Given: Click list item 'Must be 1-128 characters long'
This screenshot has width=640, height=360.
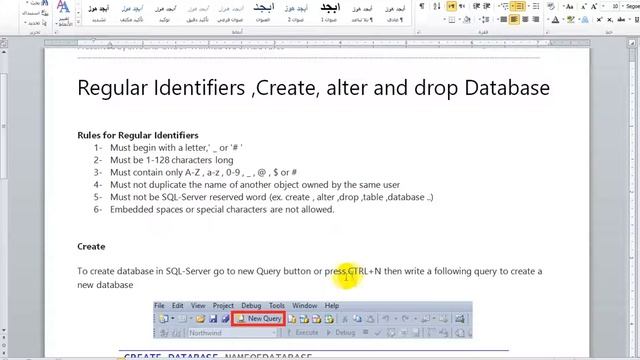Looking at the screenshot, I should [172, 160].
